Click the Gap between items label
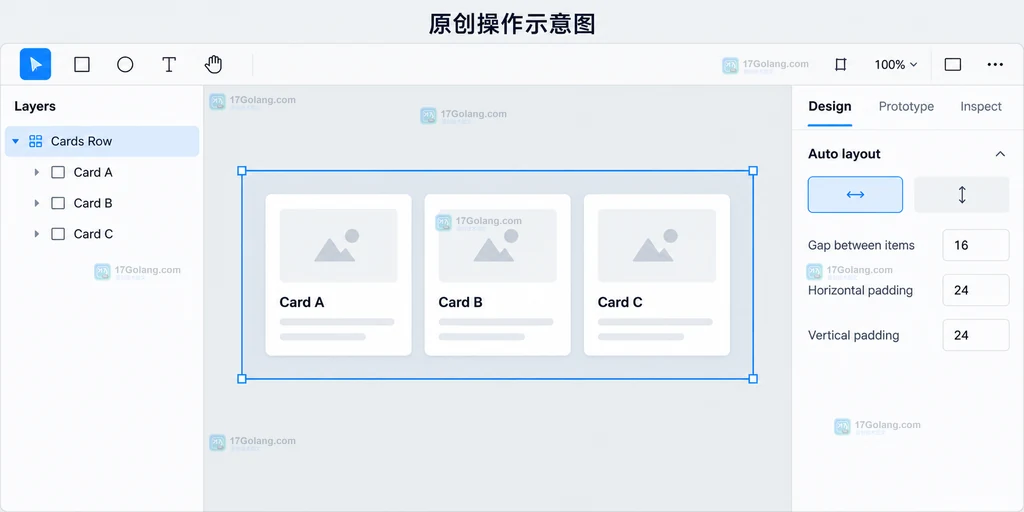This screenshot has height=512, width=1024. coord(861,246)
